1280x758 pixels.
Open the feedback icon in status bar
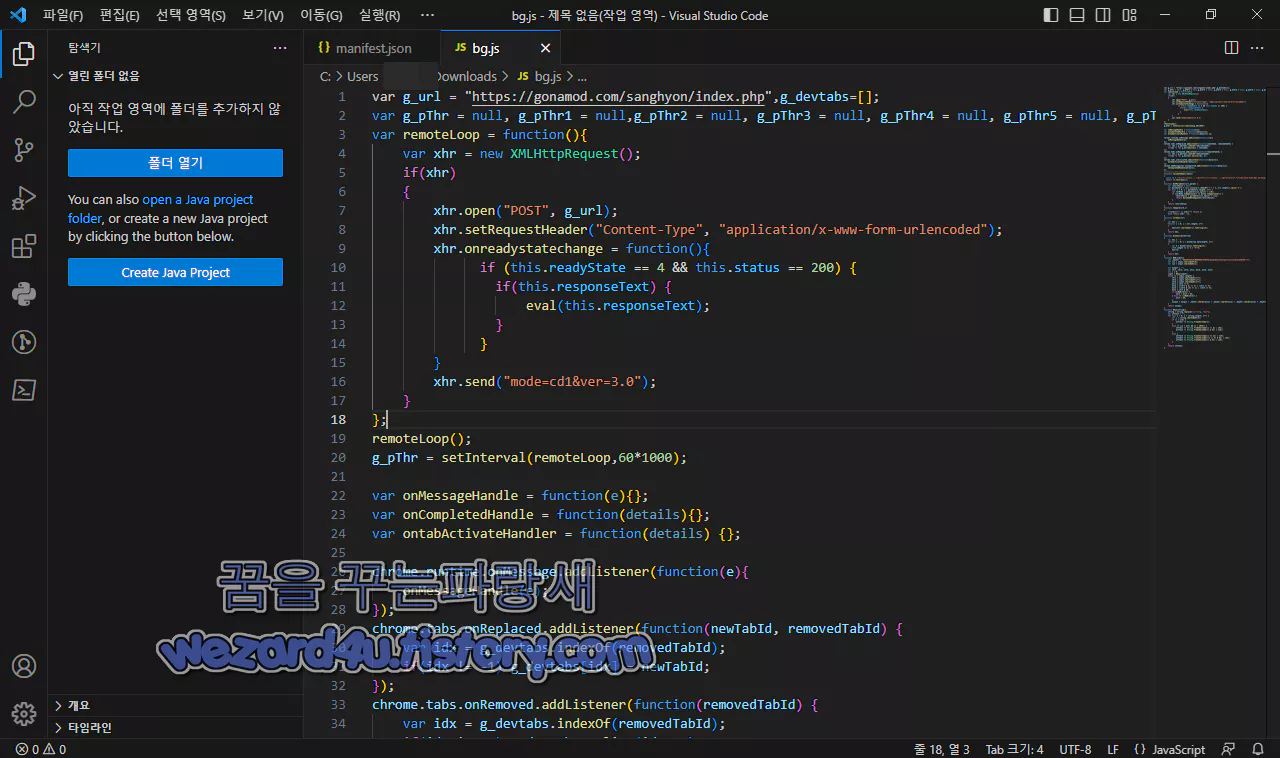[x=1230, y=749]
